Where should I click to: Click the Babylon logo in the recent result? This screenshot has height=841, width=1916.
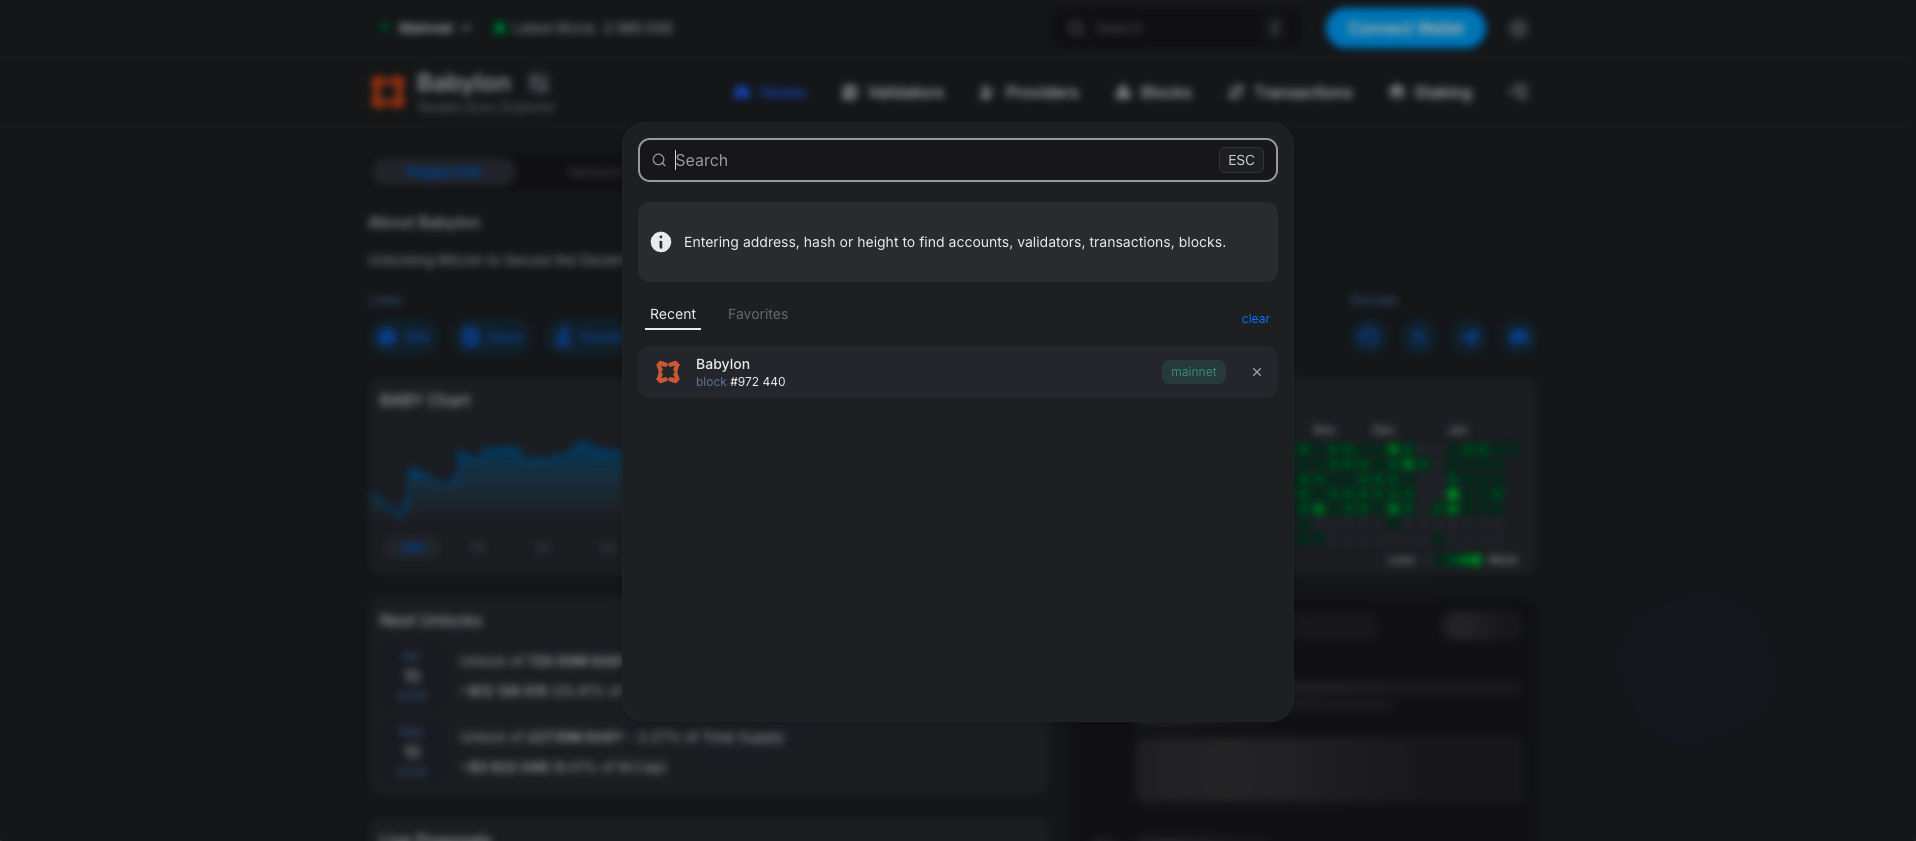pyautogui.click(x=668, y=372)
